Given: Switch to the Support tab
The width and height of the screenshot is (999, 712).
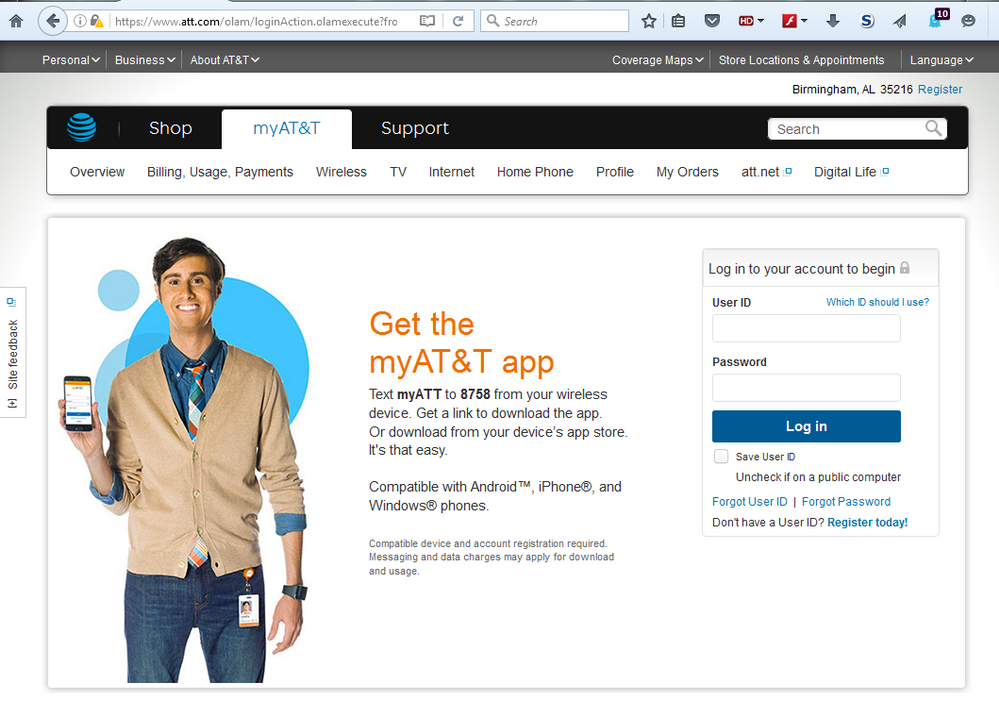Looking at the screenshot, I should (414, 128).
